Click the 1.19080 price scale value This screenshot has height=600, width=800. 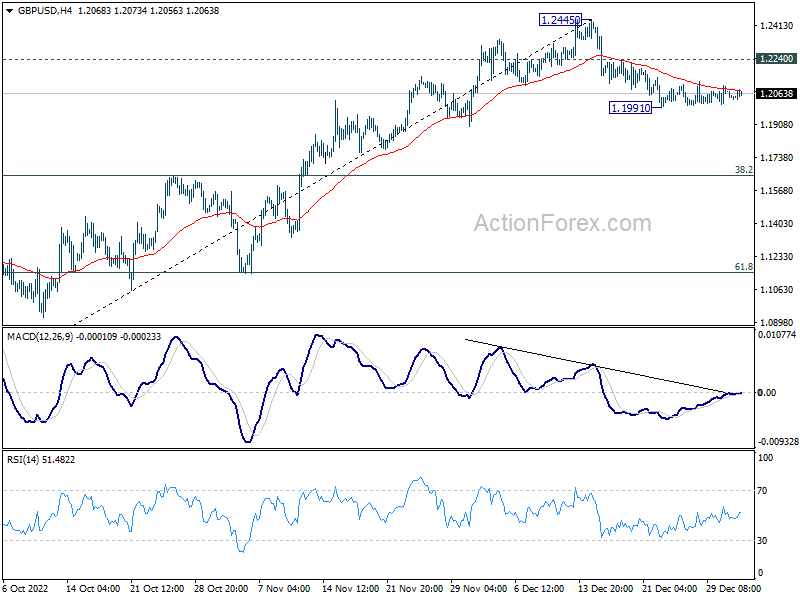[777, 124]
